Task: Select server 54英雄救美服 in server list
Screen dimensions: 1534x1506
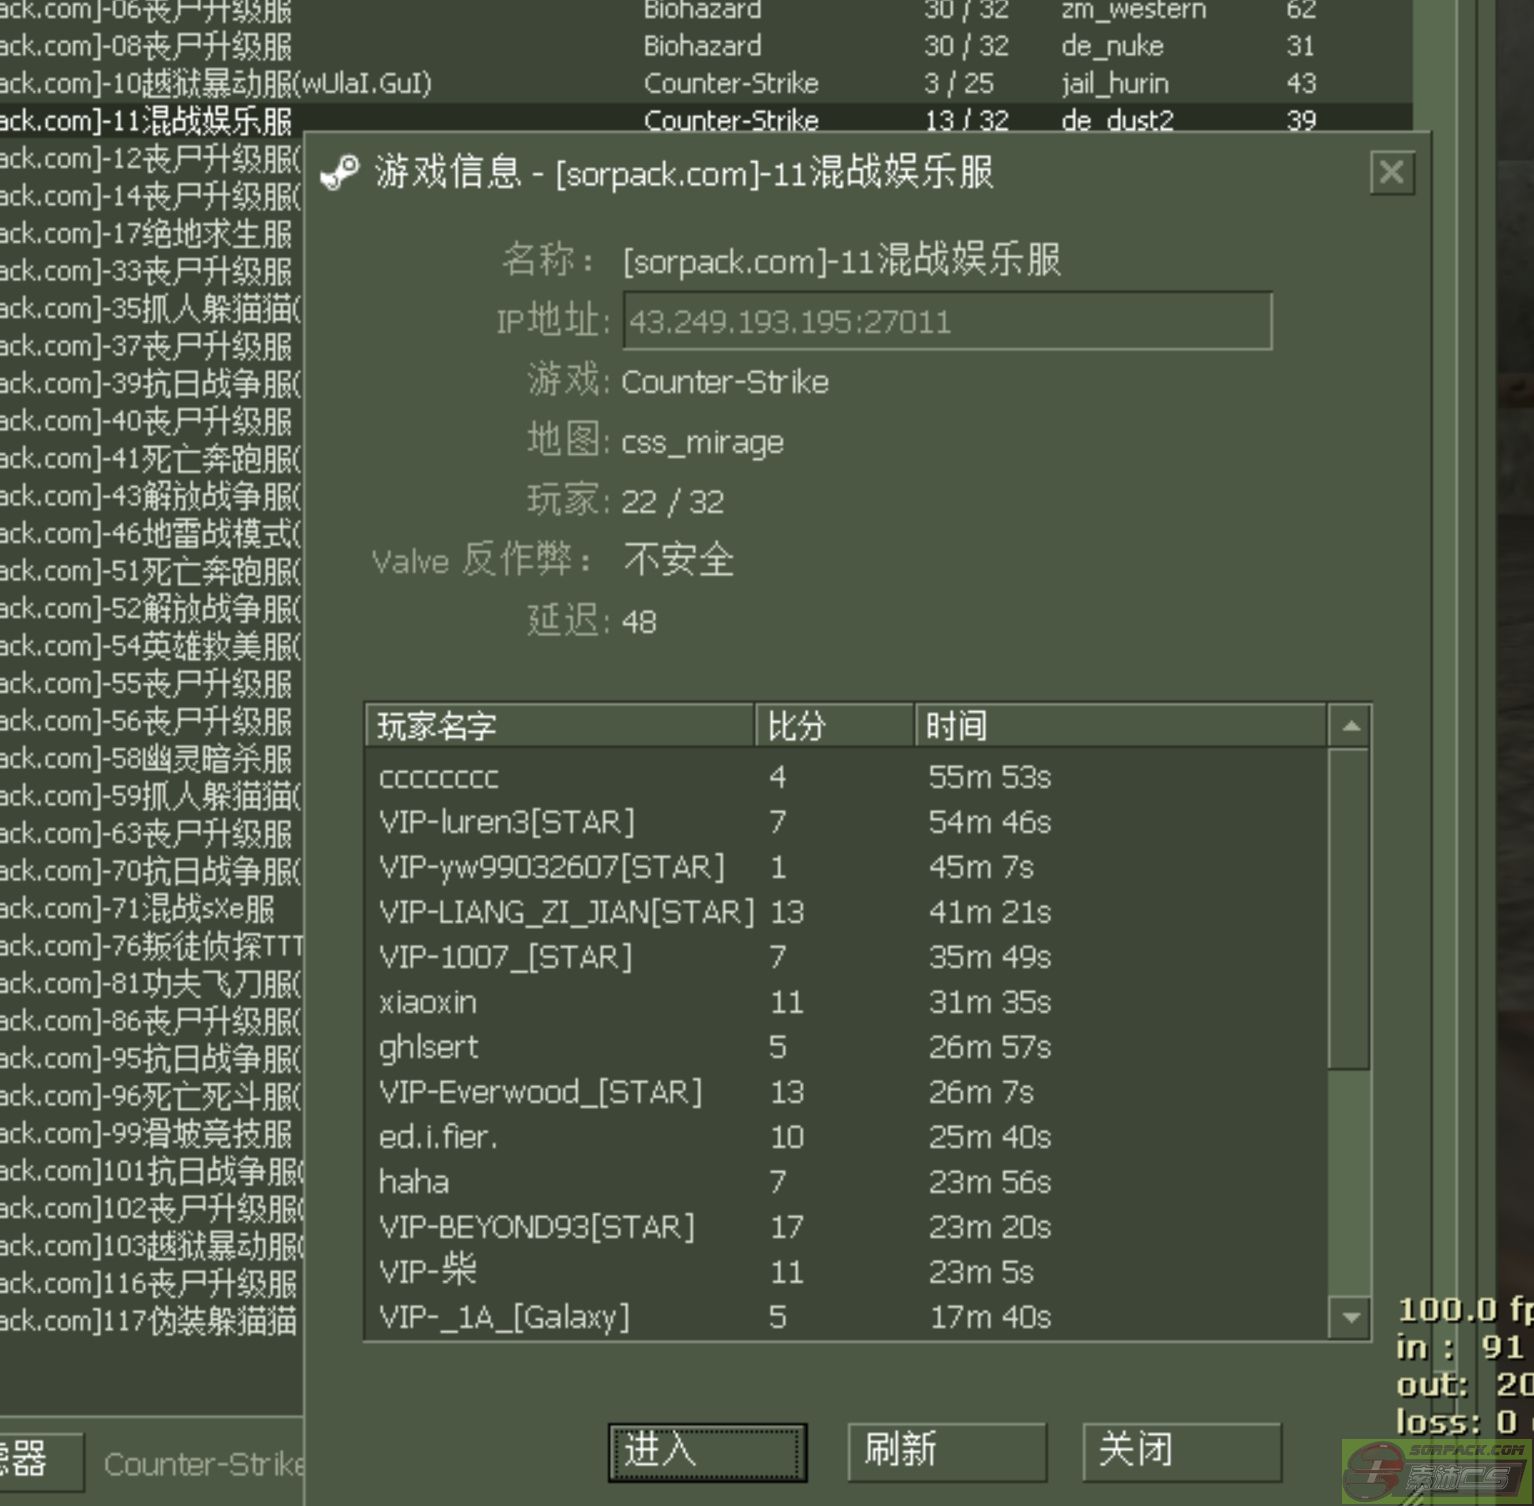Action: click(151, 646)
